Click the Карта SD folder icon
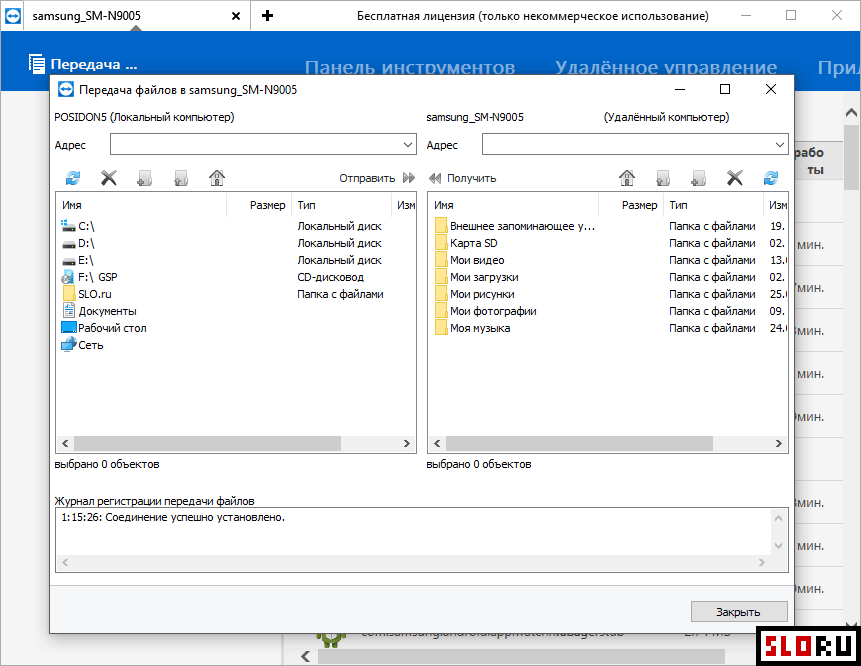Image resolution: width=861 pixels, height=666 pixels. click(441, 243)
